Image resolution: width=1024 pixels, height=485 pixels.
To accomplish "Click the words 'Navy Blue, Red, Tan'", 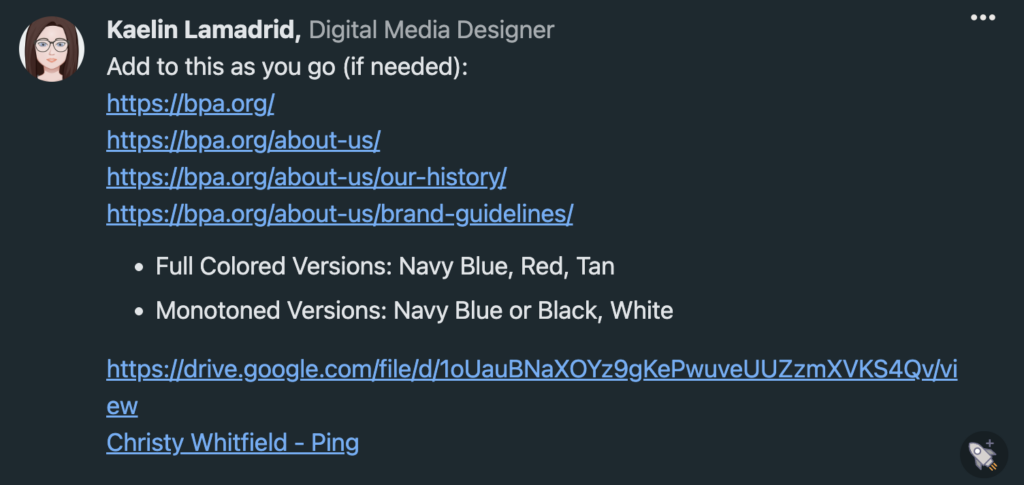I will [507, 267].
